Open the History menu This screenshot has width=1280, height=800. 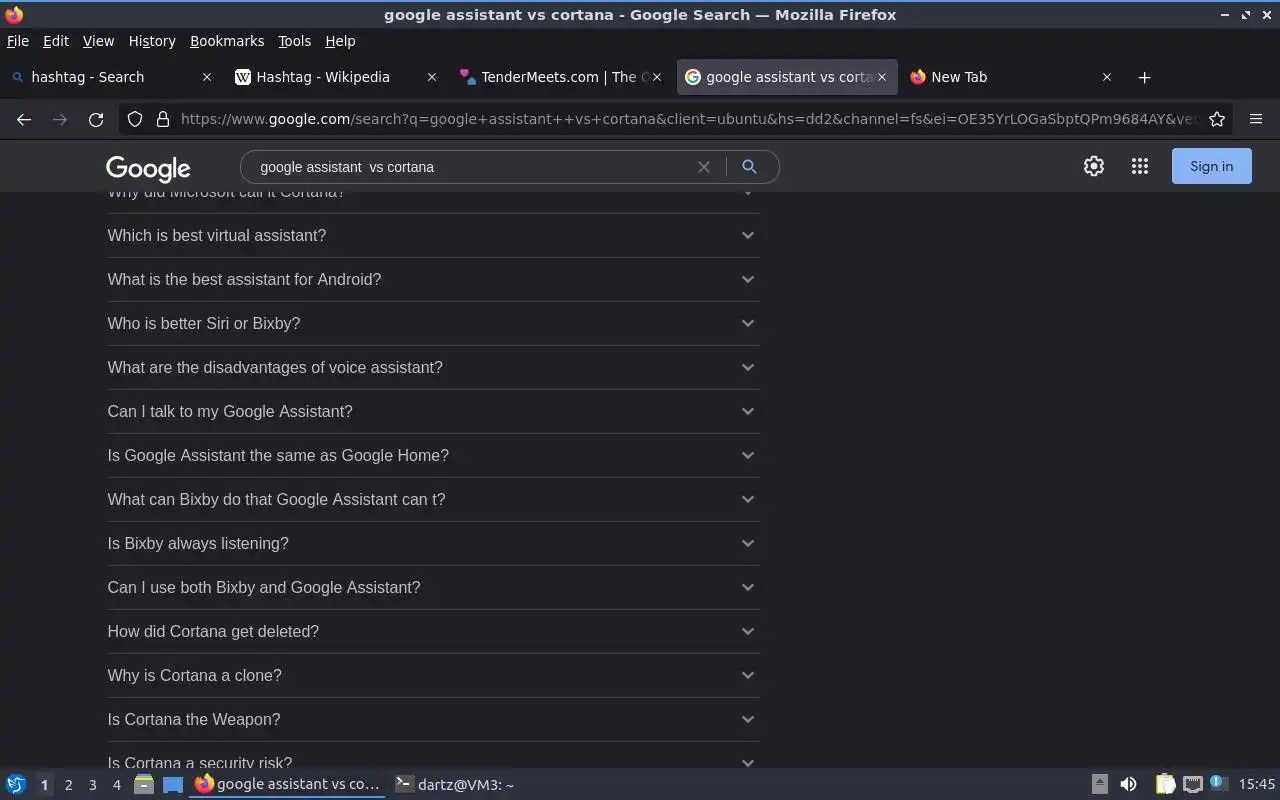[x=152, y=41]
